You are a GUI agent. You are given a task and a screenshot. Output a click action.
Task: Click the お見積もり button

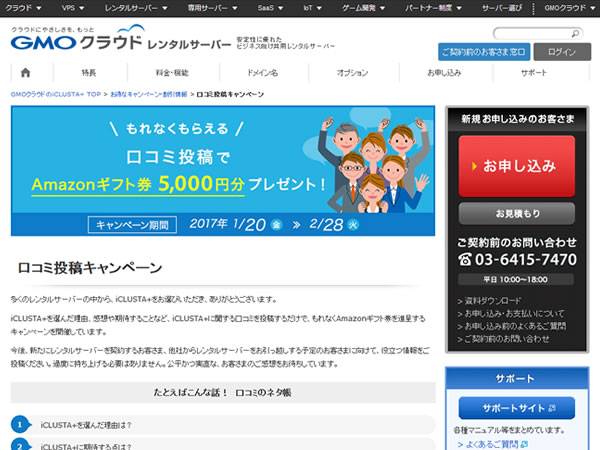tap(517, 213)
